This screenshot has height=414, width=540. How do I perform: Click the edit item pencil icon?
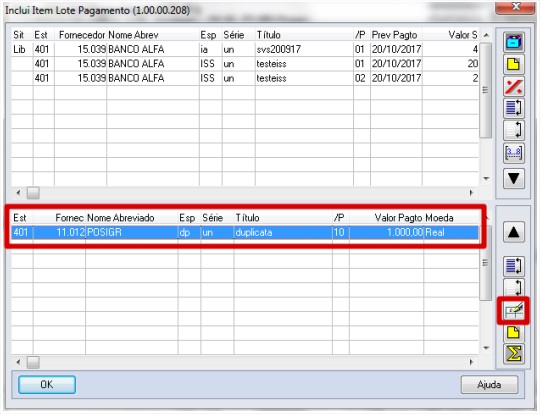(x=513, y=311)
